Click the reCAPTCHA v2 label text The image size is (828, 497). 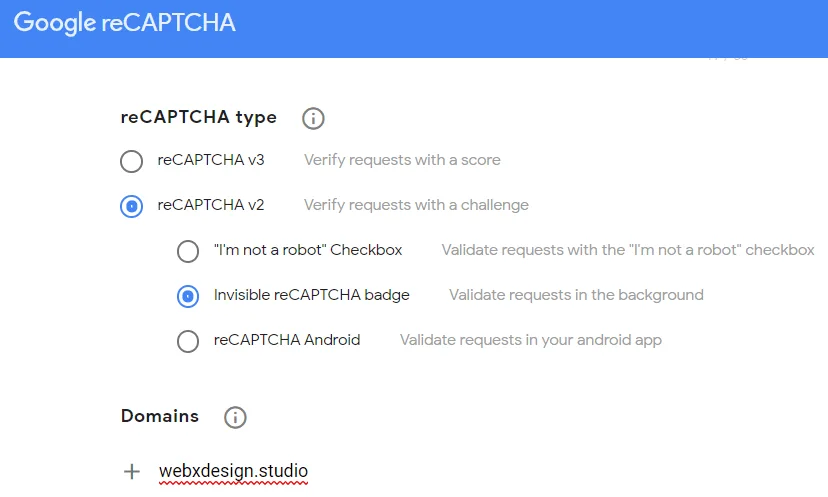click(211, 205)
